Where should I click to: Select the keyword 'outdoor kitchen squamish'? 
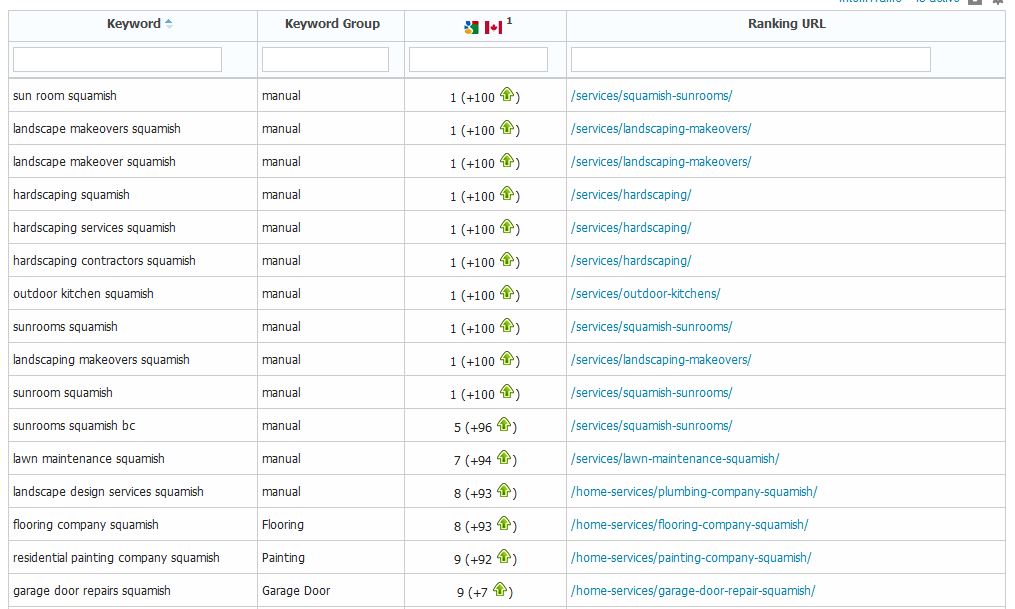[83, 294]
